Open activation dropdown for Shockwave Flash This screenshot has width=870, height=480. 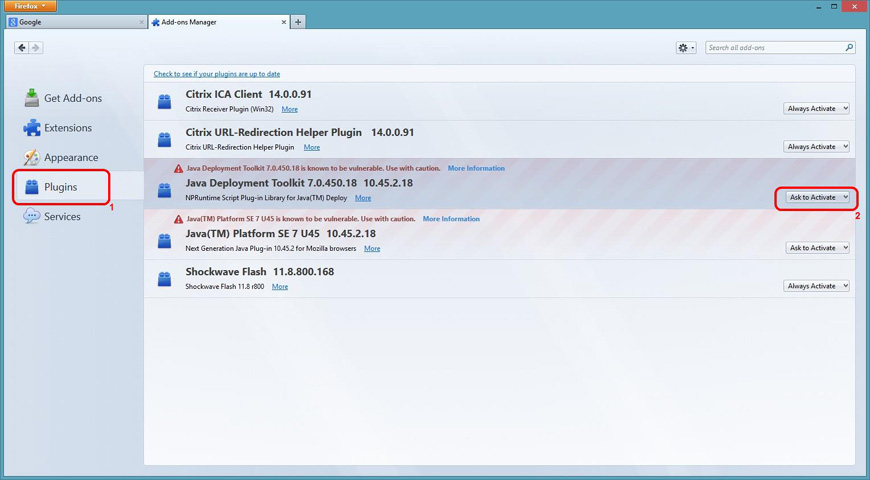[x=816, y=286]
